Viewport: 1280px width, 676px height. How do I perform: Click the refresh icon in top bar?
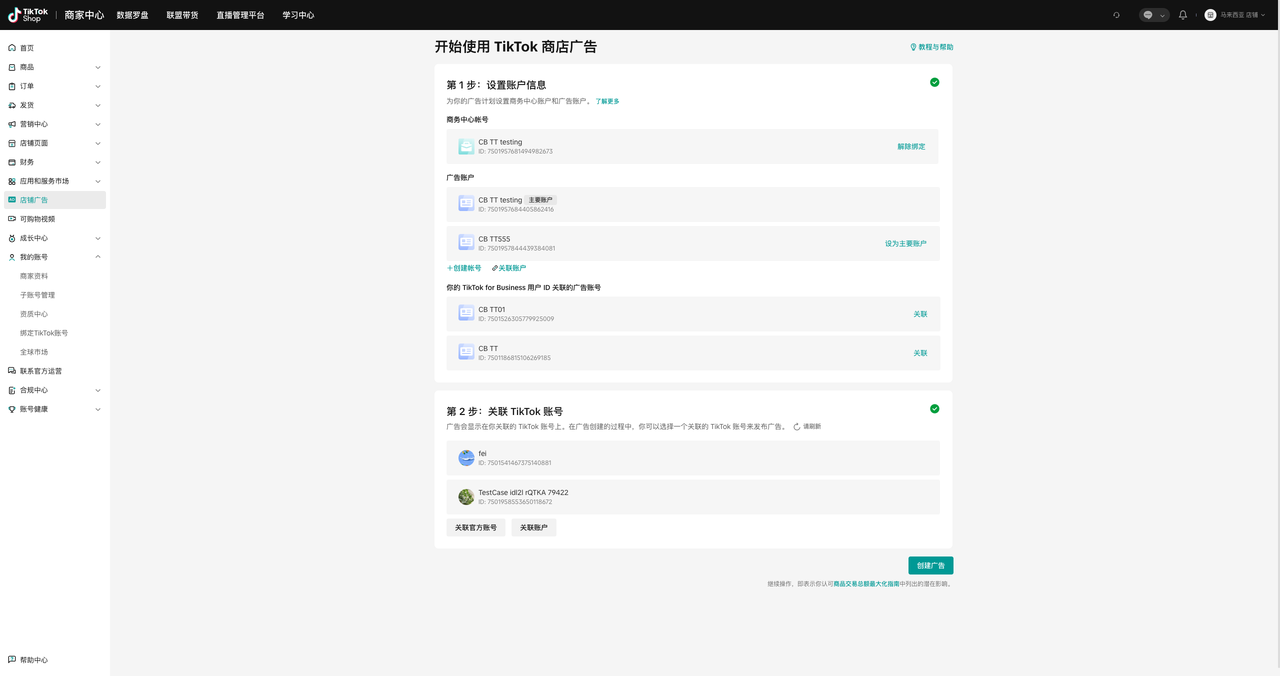[1116, 15]
